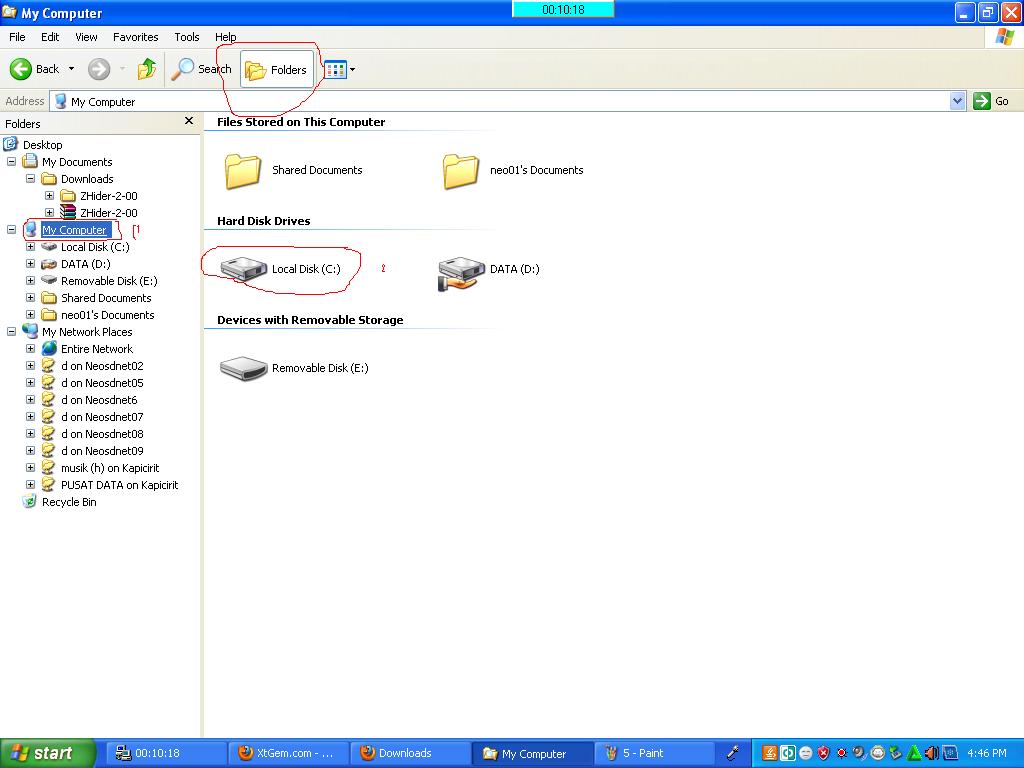Click the green Back arrow icon
This screenshot has height=768, width=1024.
pos(20,69)
